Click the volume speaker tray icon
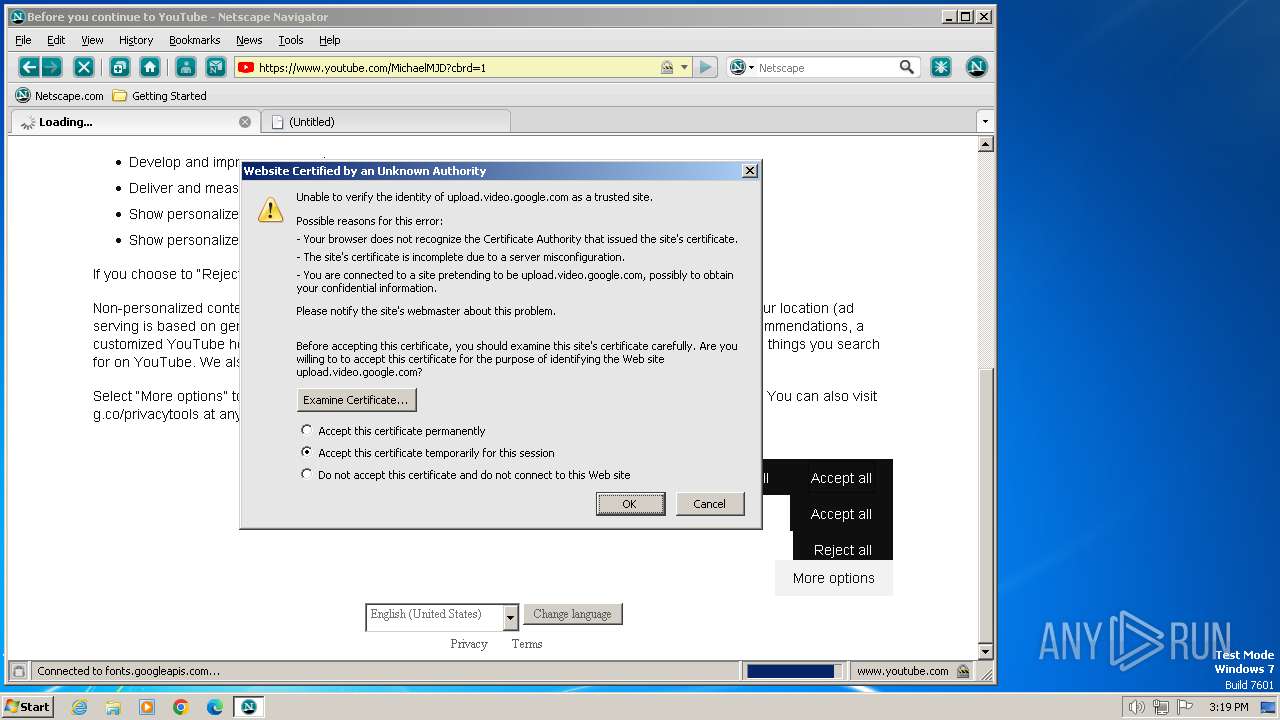This screenshot has width=1280, height=720. click(x=1136, y=707)
